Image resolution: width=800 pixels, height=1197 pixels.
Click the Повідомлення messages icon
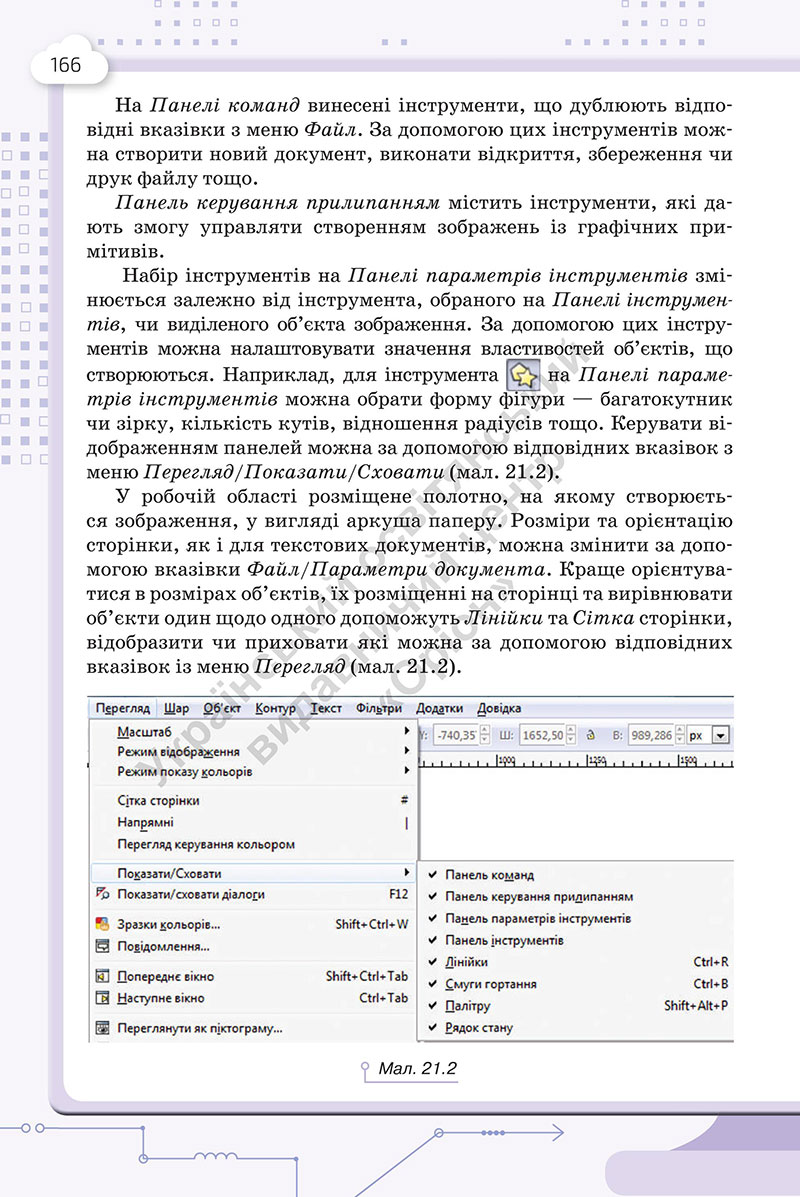pyautogui.click(x=102, y=947)
